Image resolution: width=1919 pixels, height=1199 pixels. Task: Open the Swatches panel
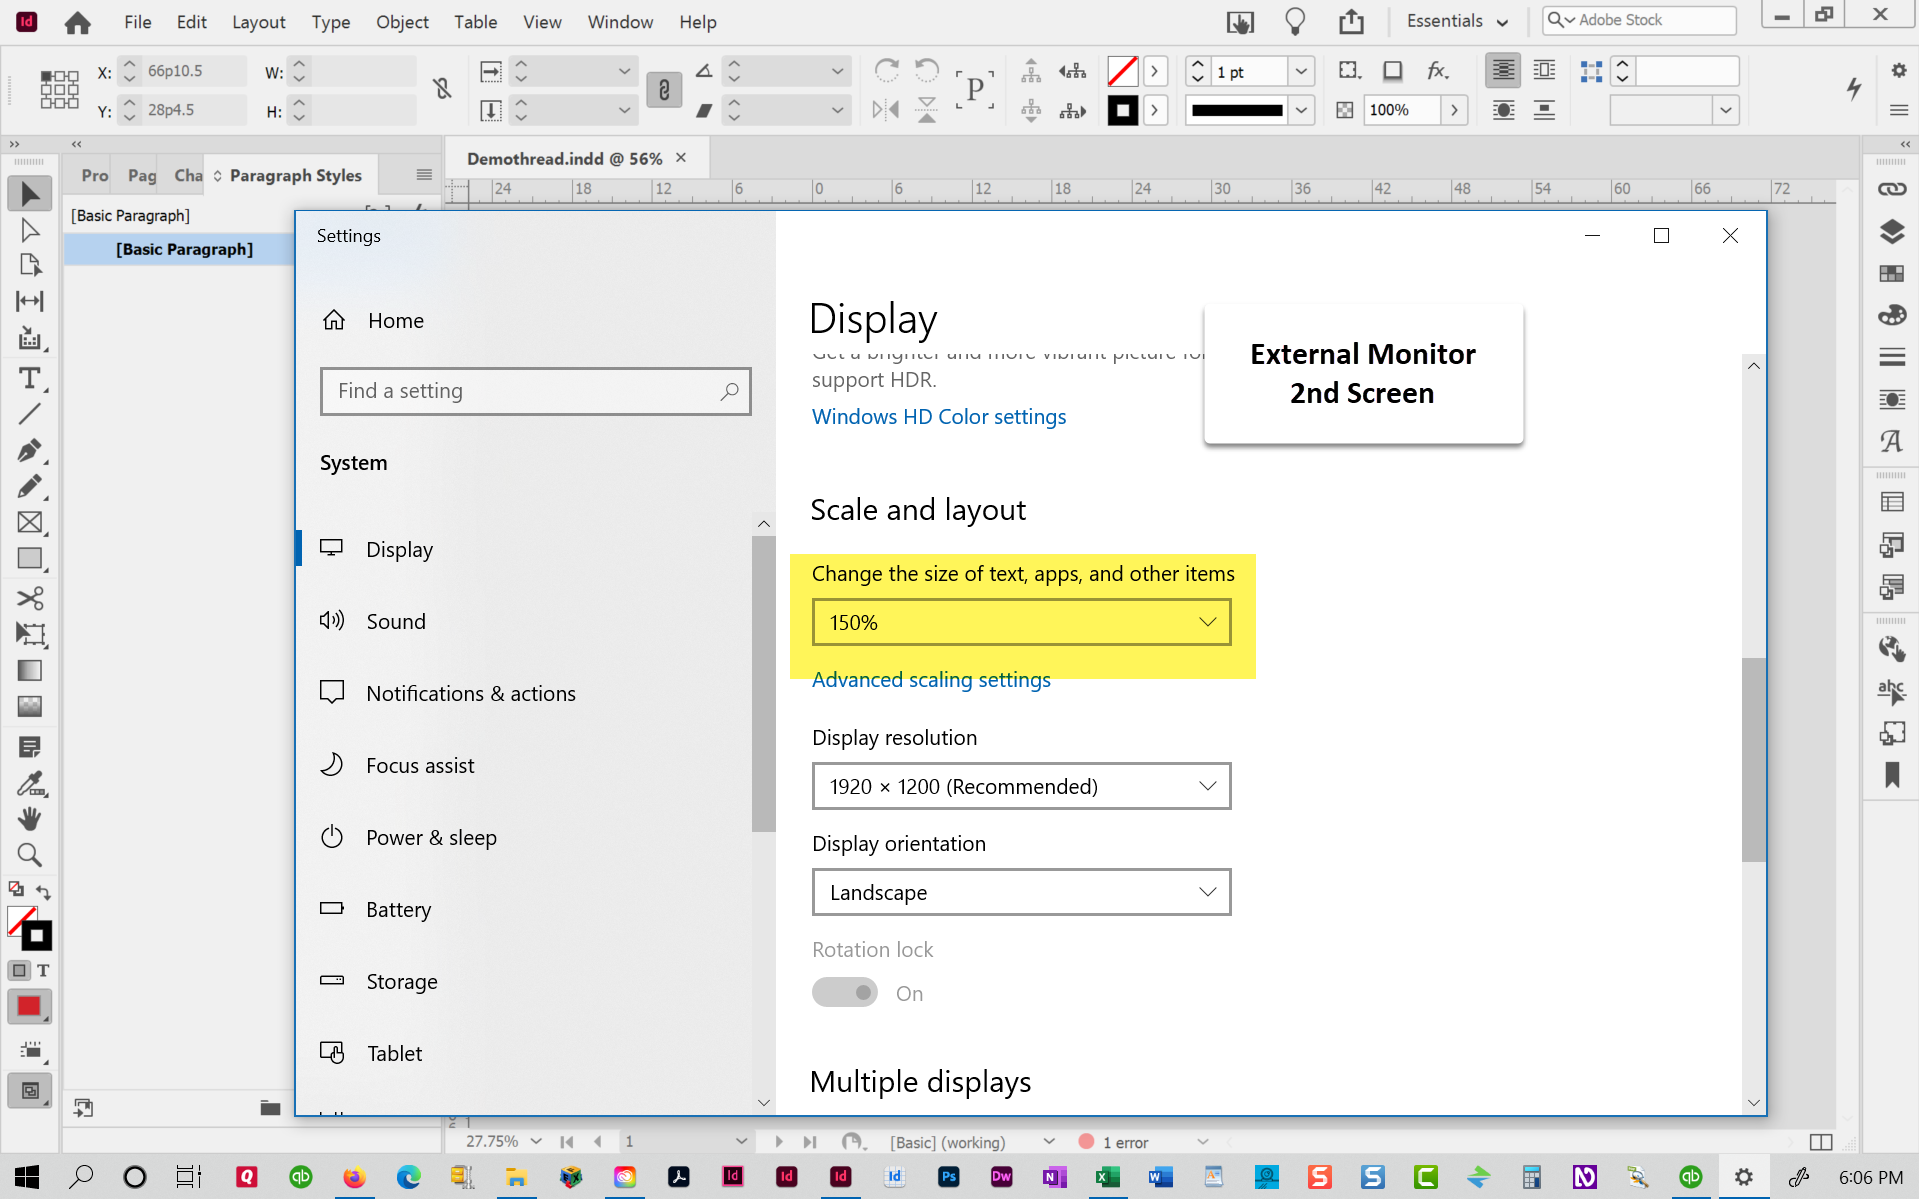point(1891,273)
